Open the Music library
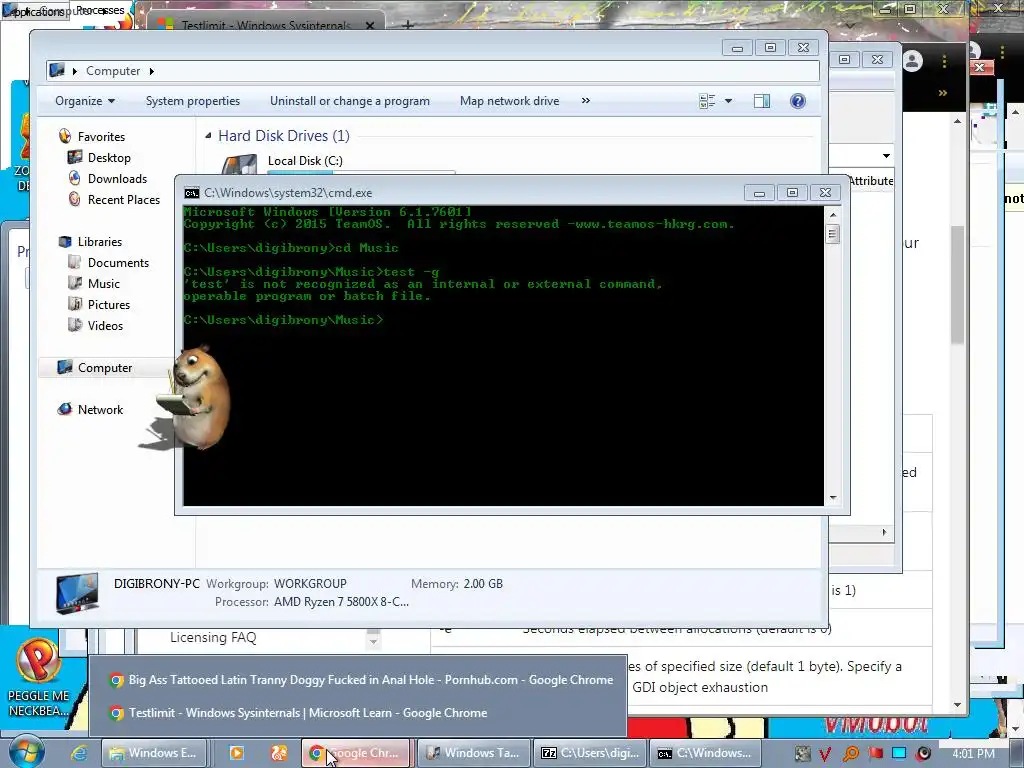 tap(104, 283)
